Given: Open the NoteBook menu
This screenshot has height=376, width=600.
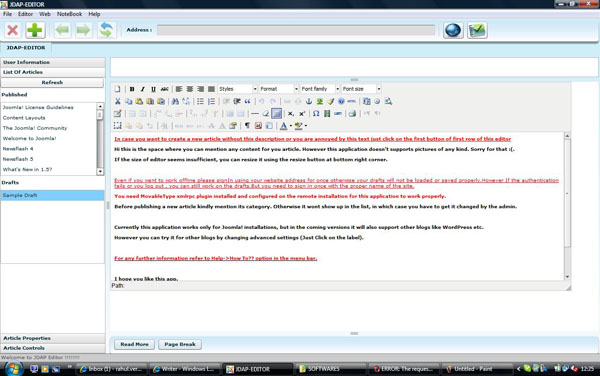Looking at the screenshot, I should (69, 14).
